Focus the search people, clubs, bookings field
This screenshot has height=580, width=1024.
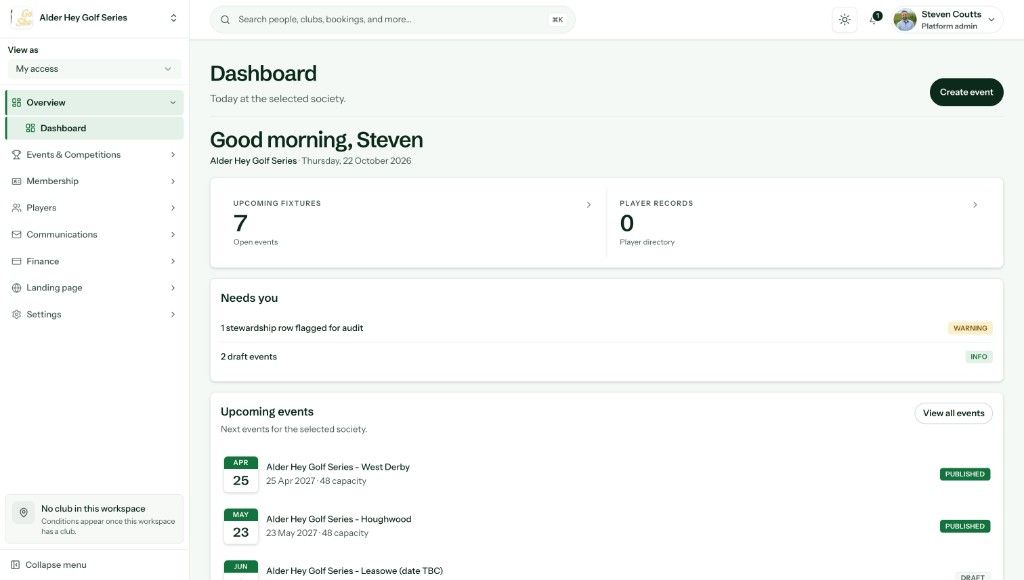coord(392,20)
